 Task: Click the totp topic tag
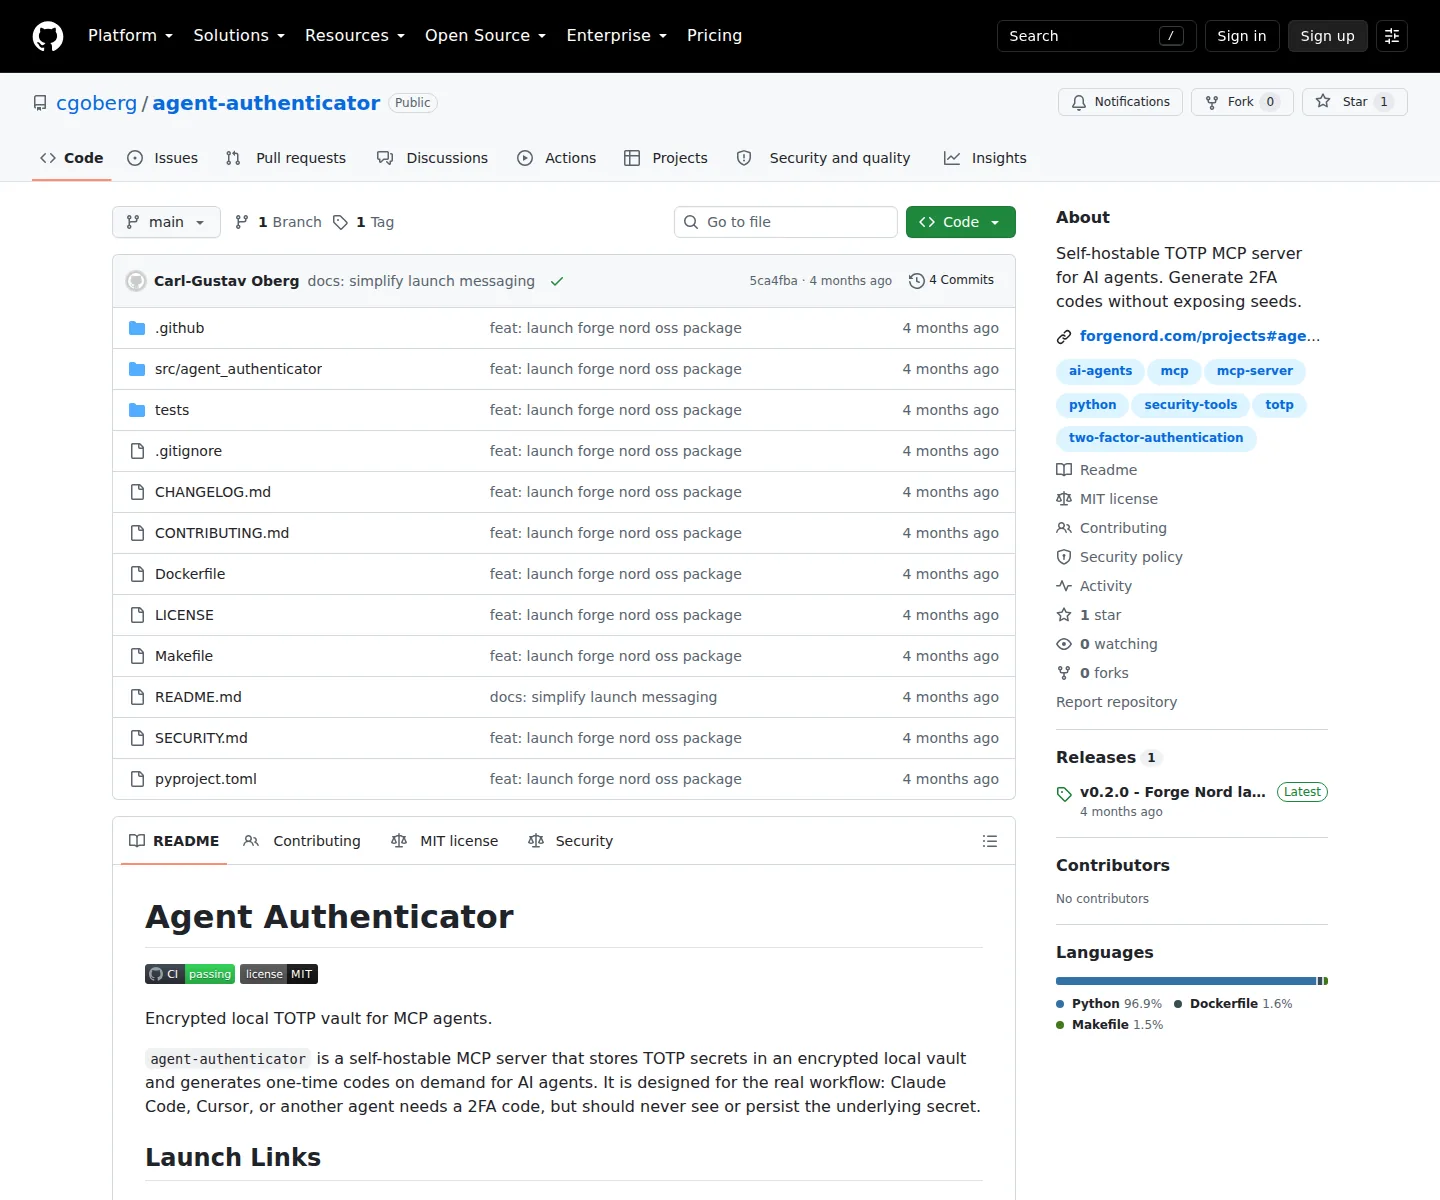[x=1279, y=405]
